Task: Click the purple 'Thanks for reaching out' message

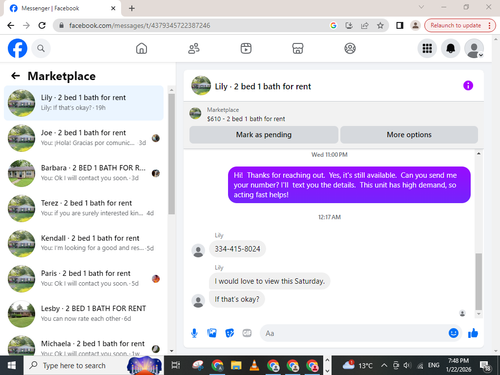Action: pos(349,185)
